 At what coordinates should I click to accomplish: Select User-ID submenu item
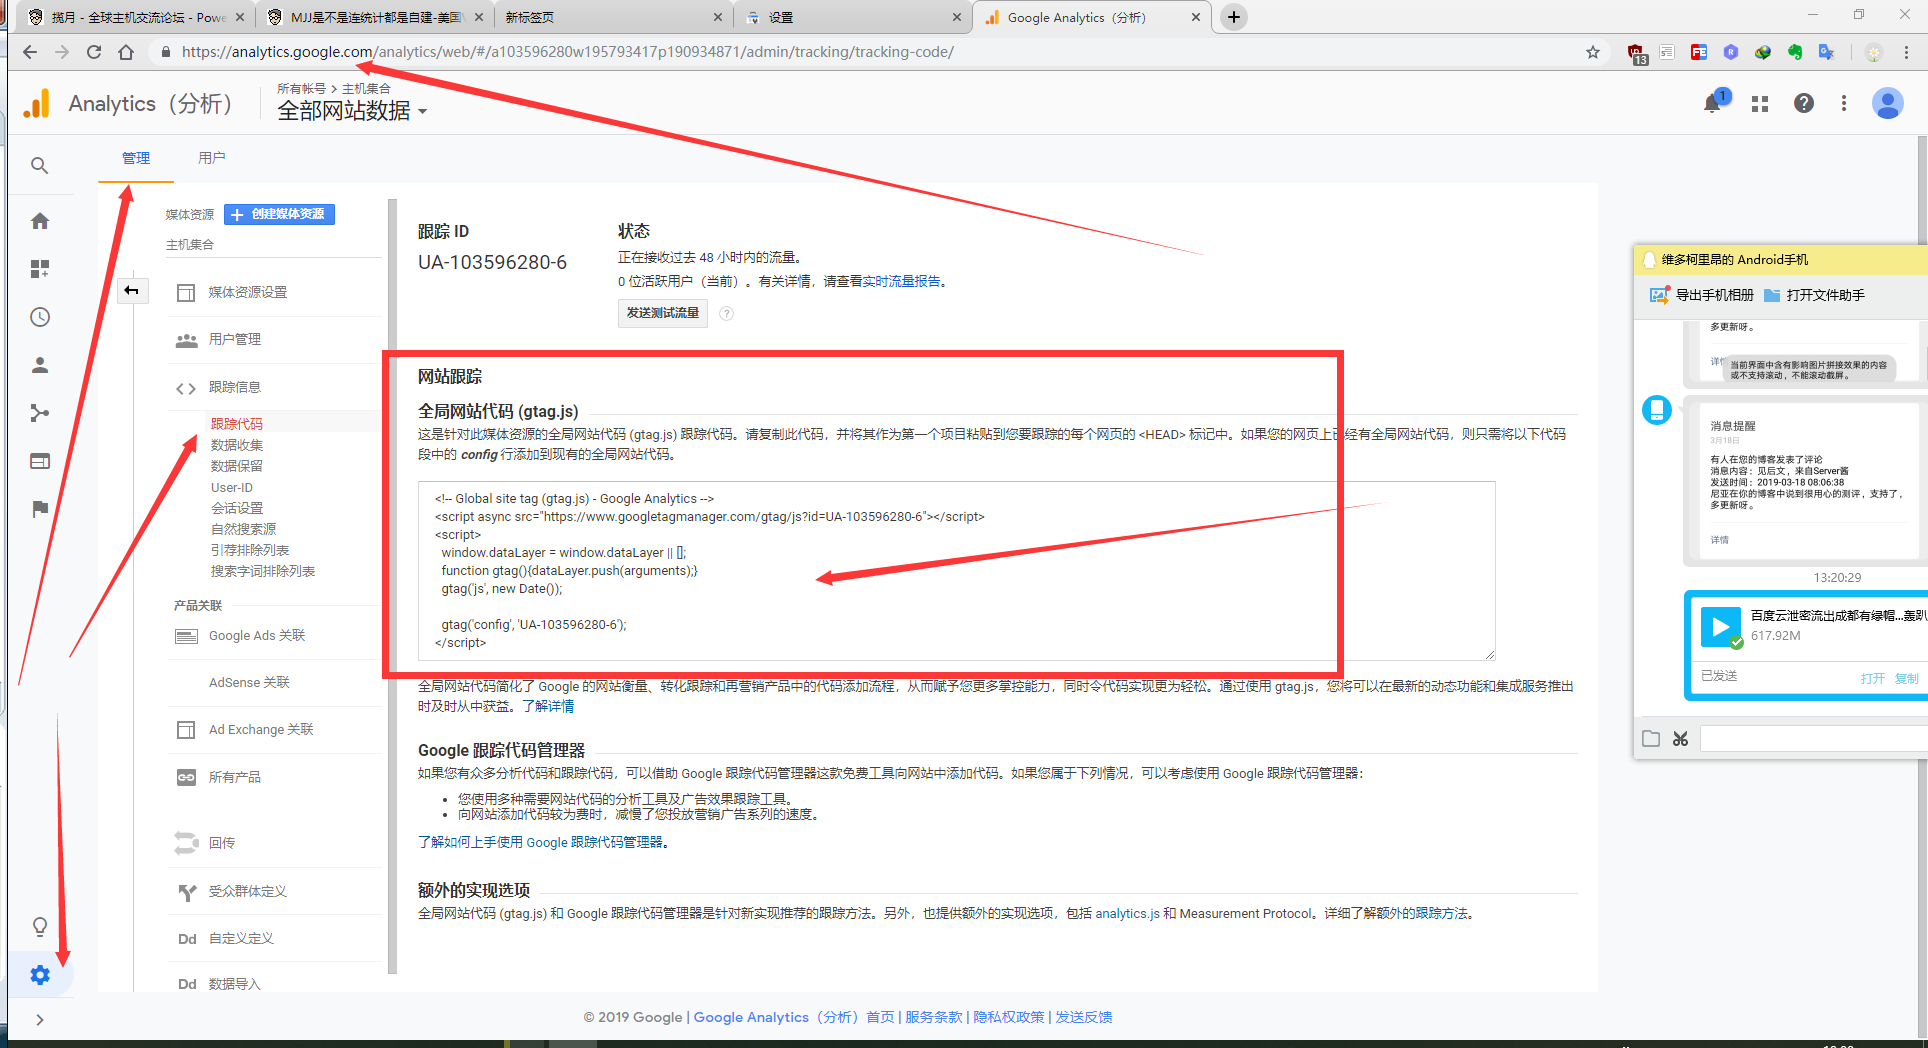232,488
